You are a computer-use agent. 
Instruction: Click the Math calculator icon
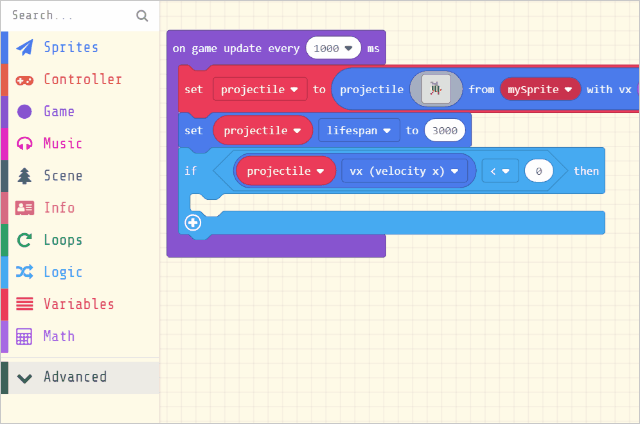coord(24,337)
